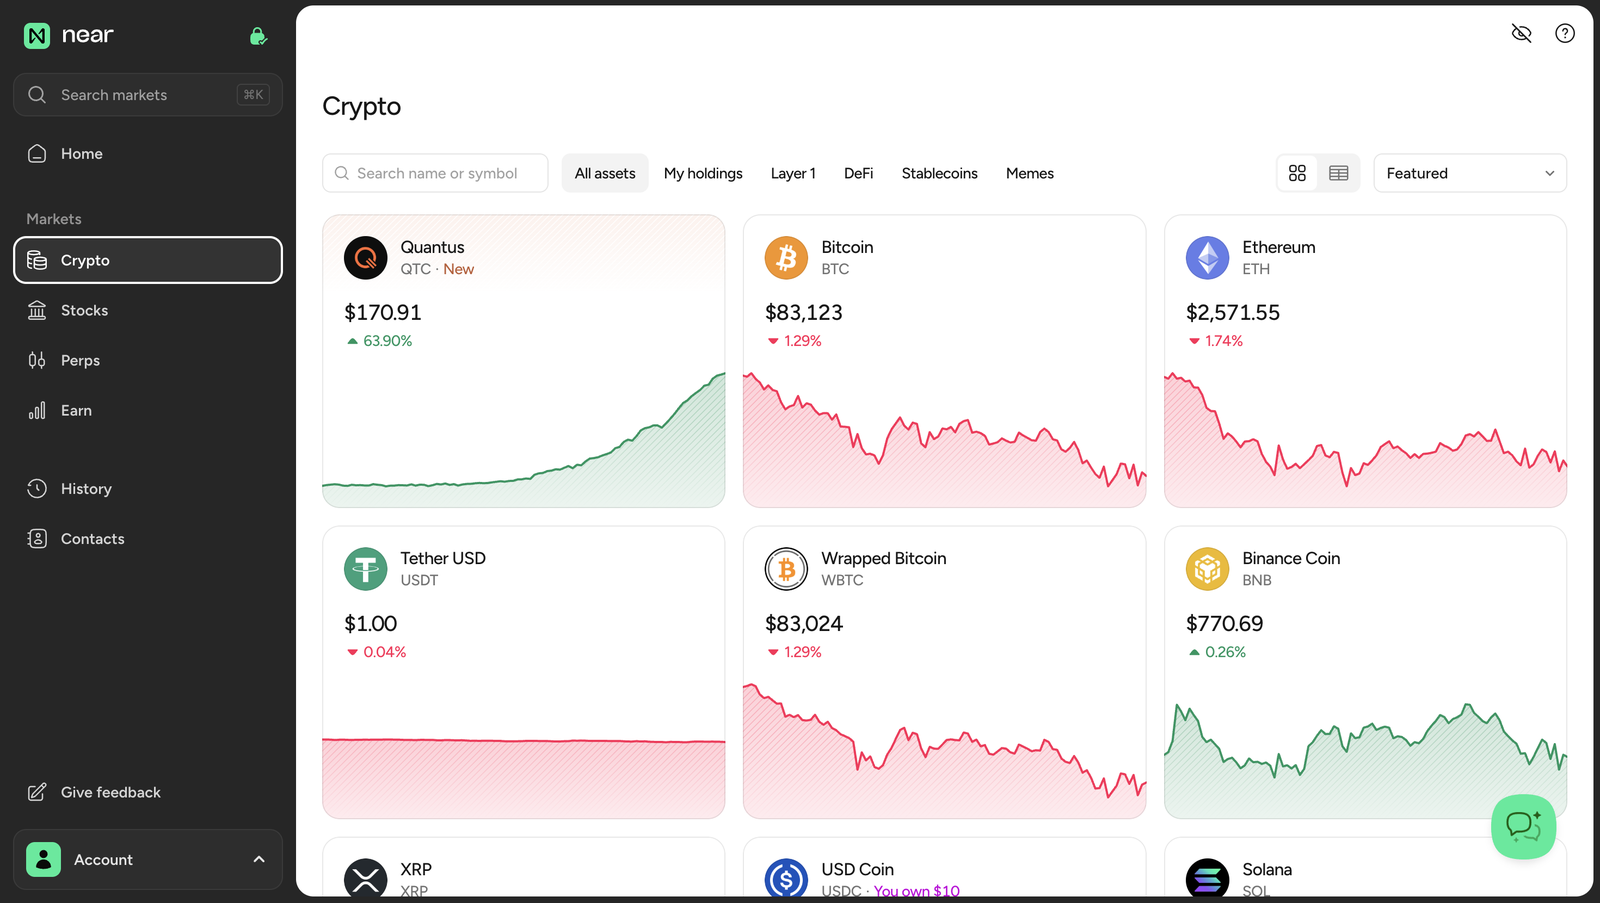Open Perps market in sidebar
Image resolution: width=1600 pixels, height=903 pixels.
point(148,360)
